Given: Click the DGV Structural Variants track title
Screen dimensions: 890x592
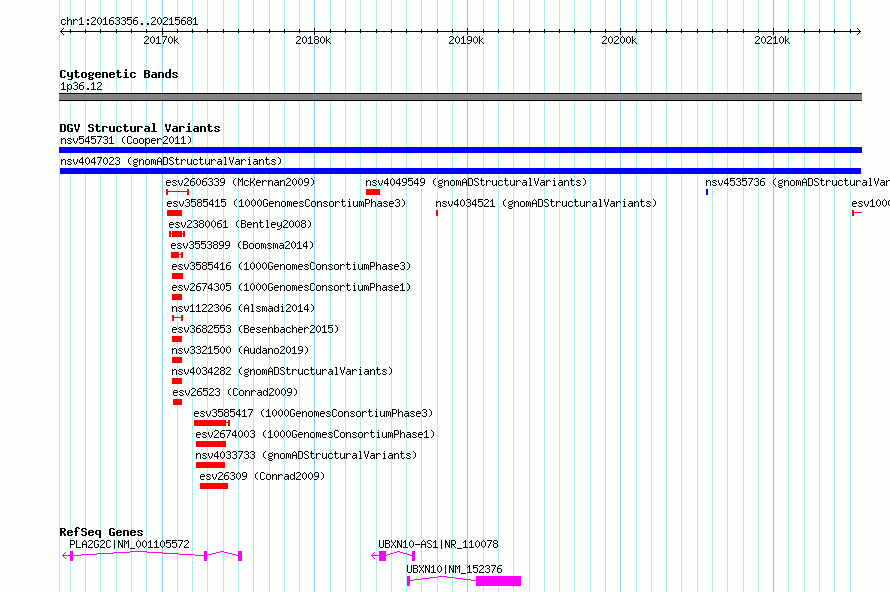Looking at the screenshot, I should [140, 128].
